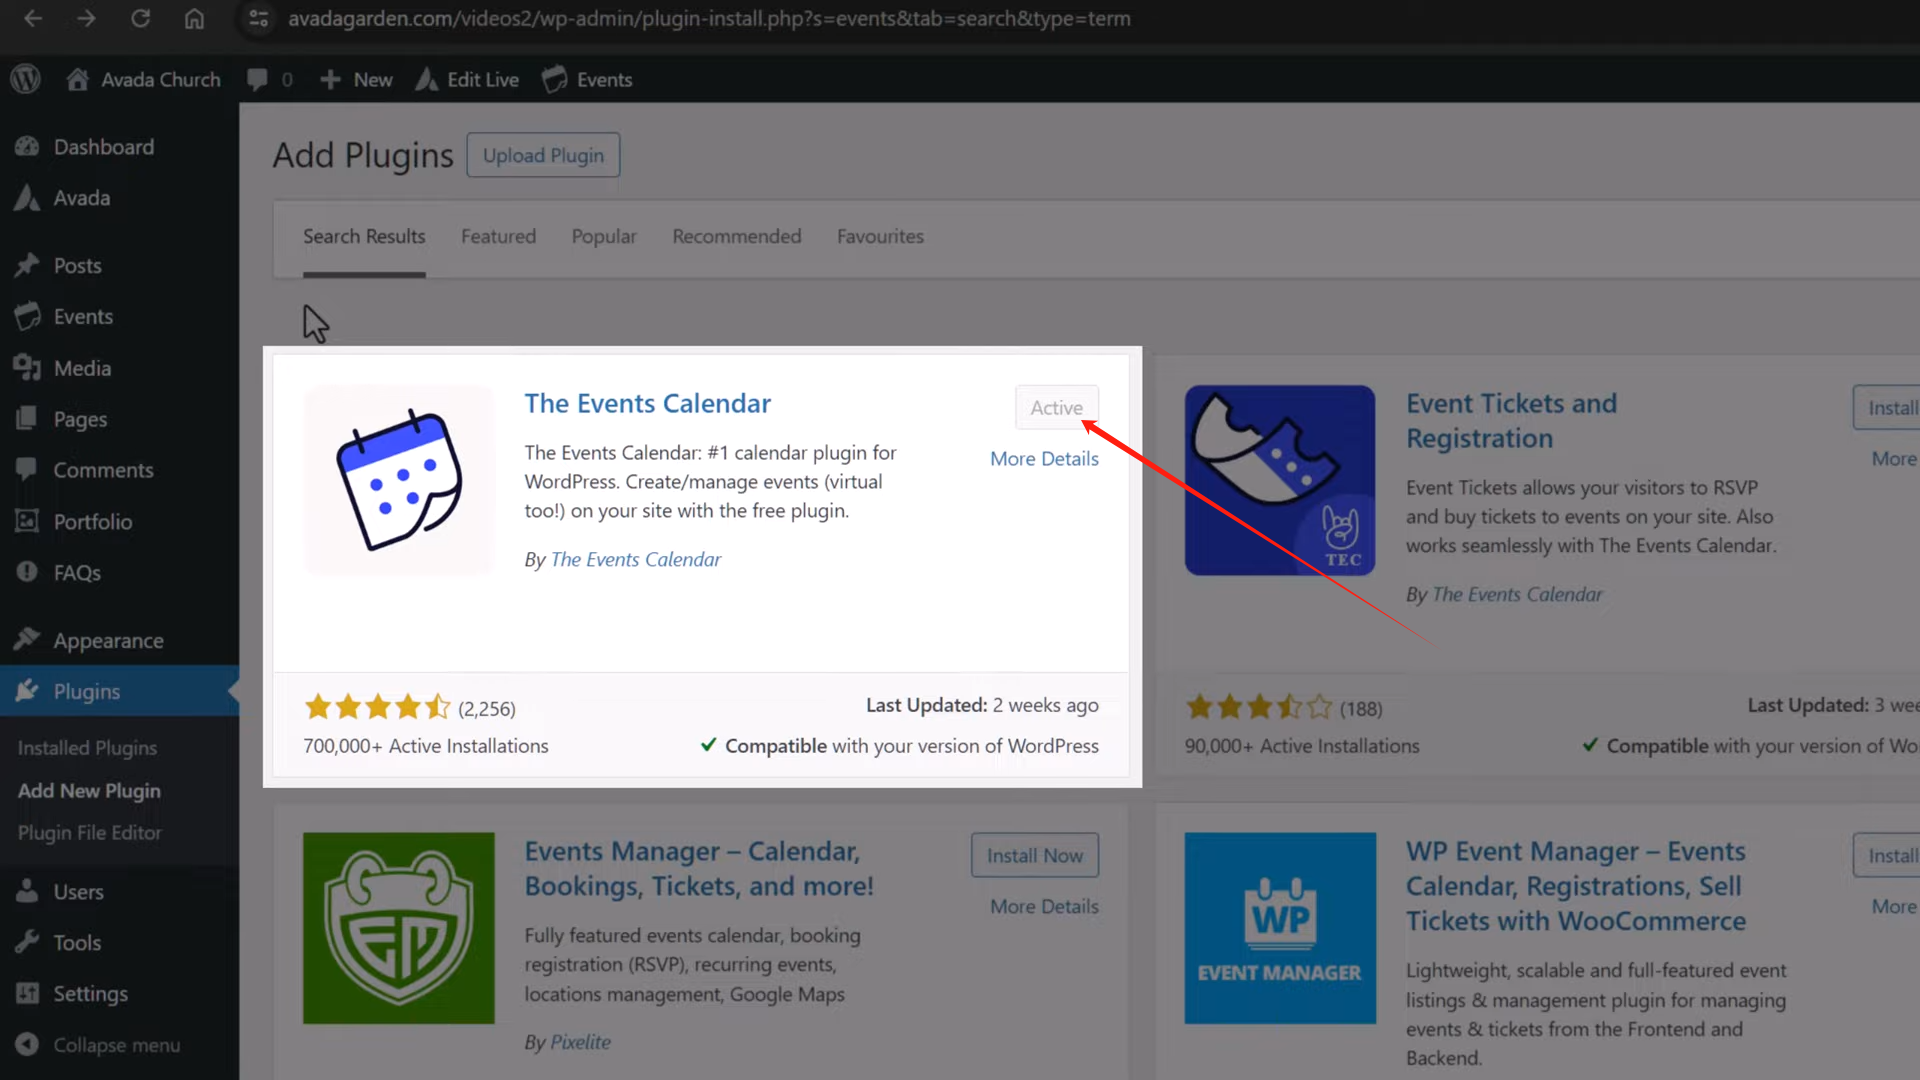This screenshot has width=1920, height=1080.
Task: Open Settings via the sliders icon
Action: (28, 993)
